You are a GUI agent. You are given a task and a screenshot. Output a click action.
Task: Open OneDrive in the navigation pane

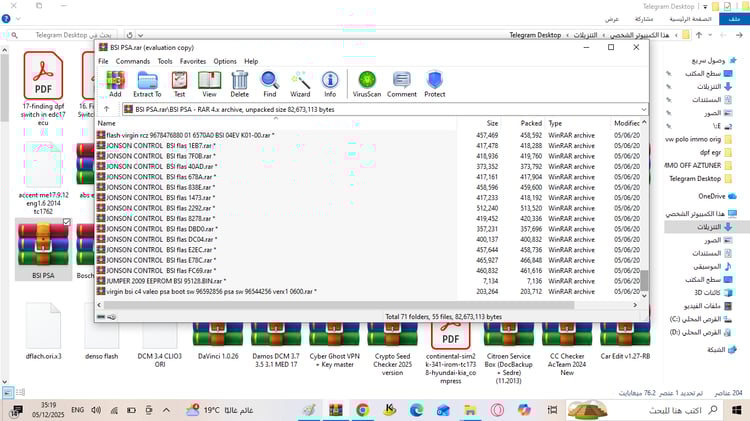click(717, 196)
